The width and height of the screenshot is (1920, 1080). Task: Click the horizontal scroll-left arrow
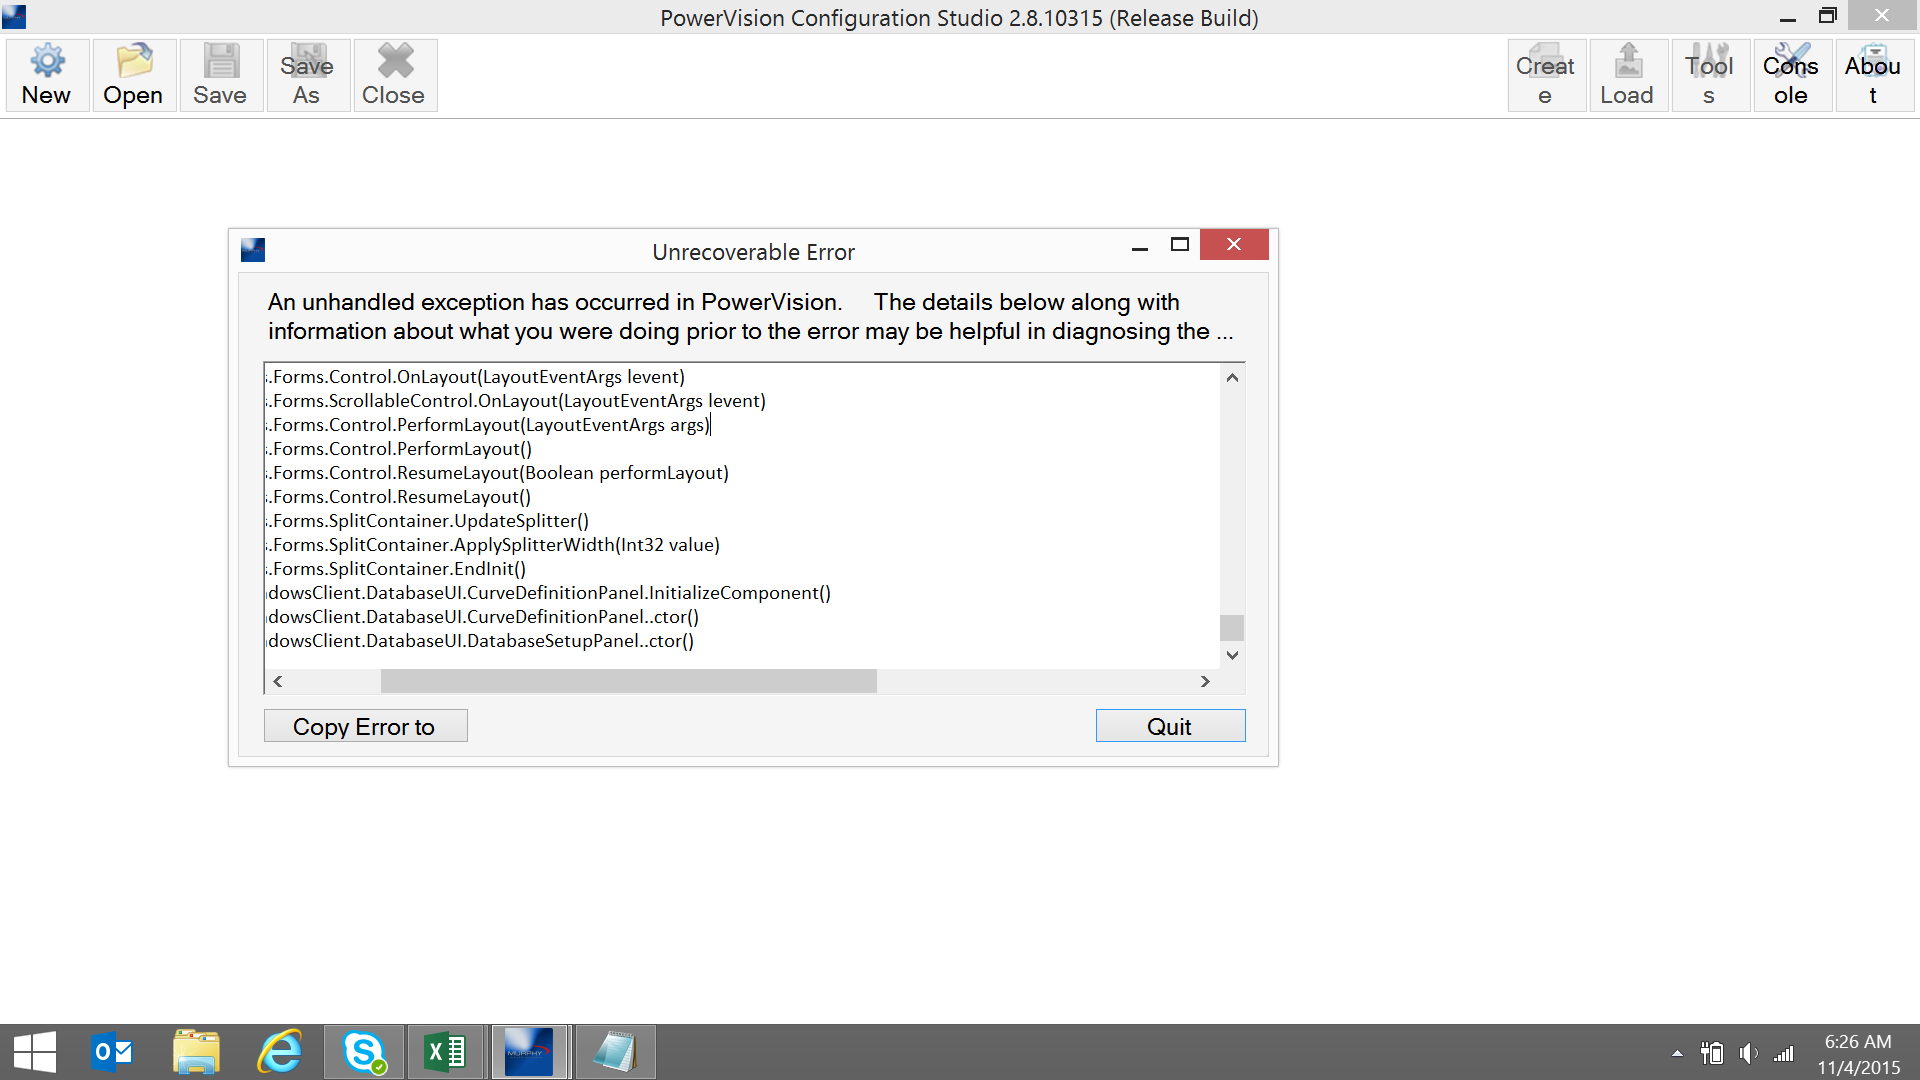click(x=278, y=681)
